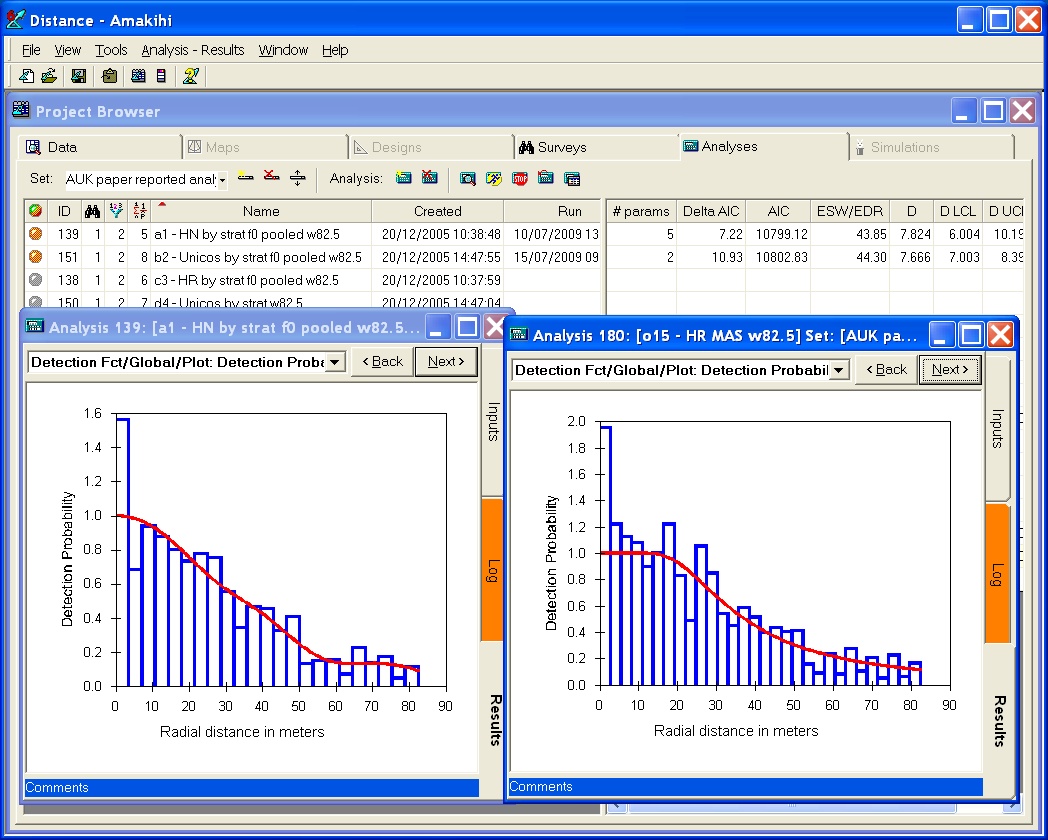This screenshot has height=840, width=1048.
Task: Switch to the Data tab
Action: pyautogui.click(x=99, y=147)
